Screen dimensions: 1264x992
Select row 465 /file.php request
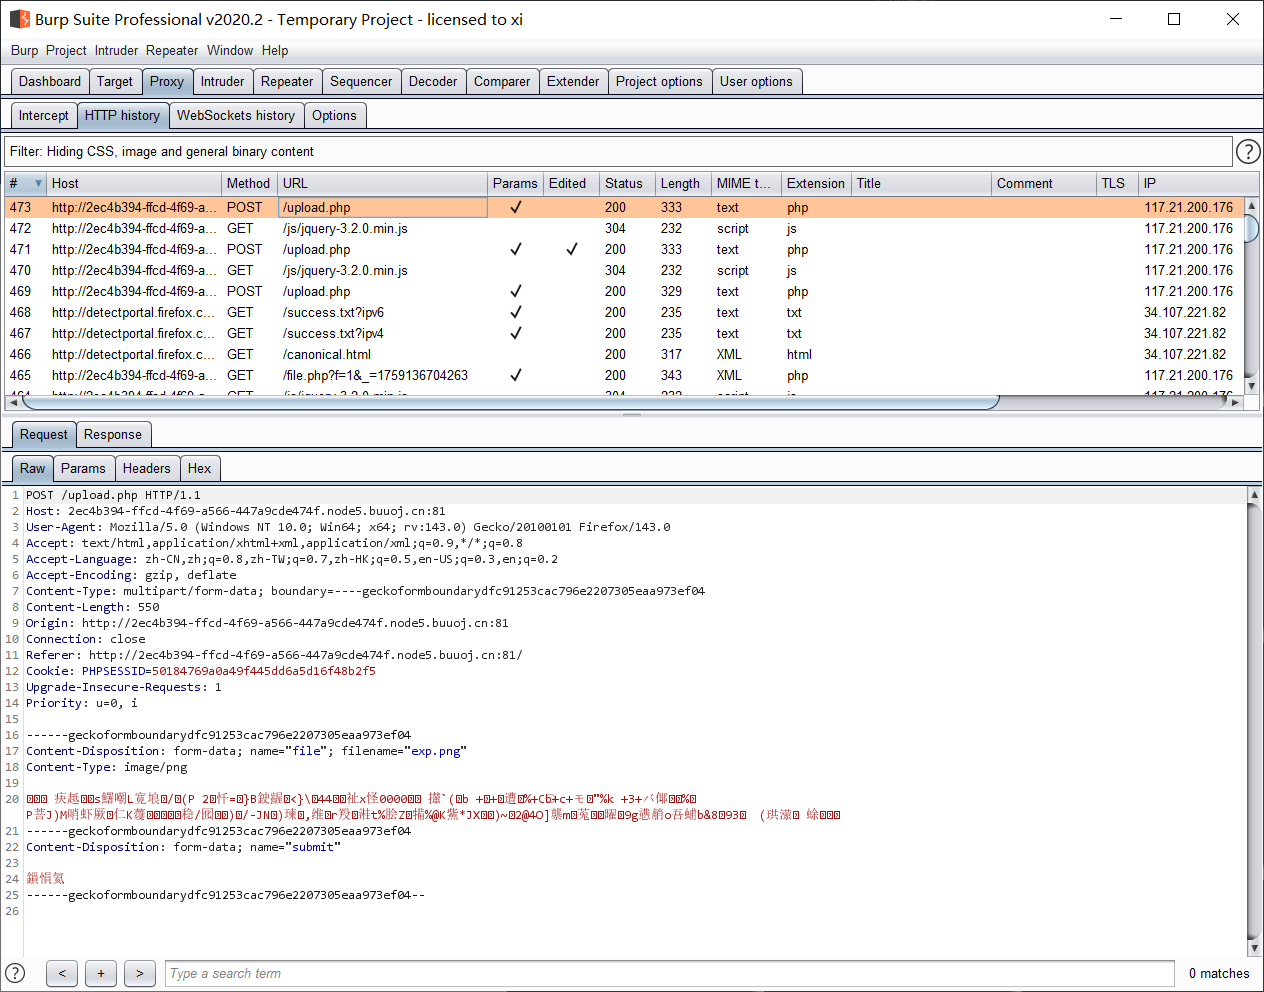click(624, 376)
